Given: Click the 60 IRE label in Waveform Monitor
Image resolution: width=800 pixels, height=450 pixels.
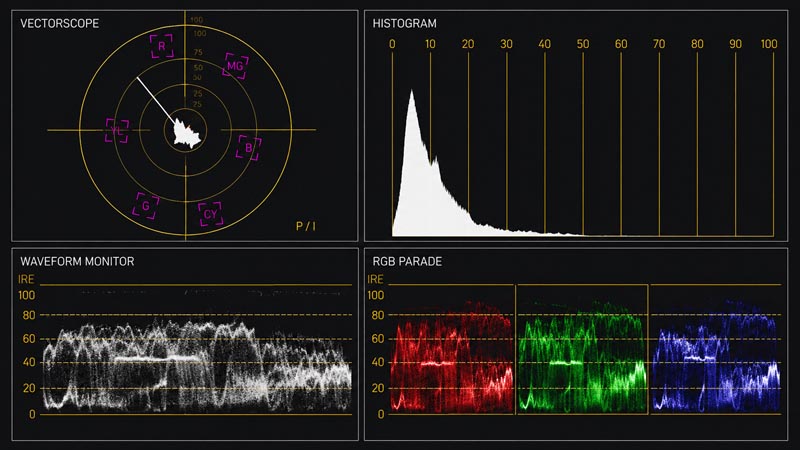Looking at the screenshot, I should (29, 339).
